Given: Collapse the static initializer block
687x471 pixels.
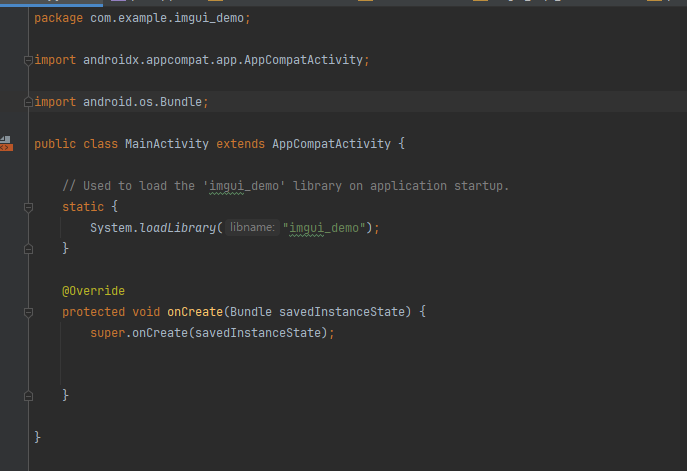Looking at the screenshot, I should coord(28,207).
